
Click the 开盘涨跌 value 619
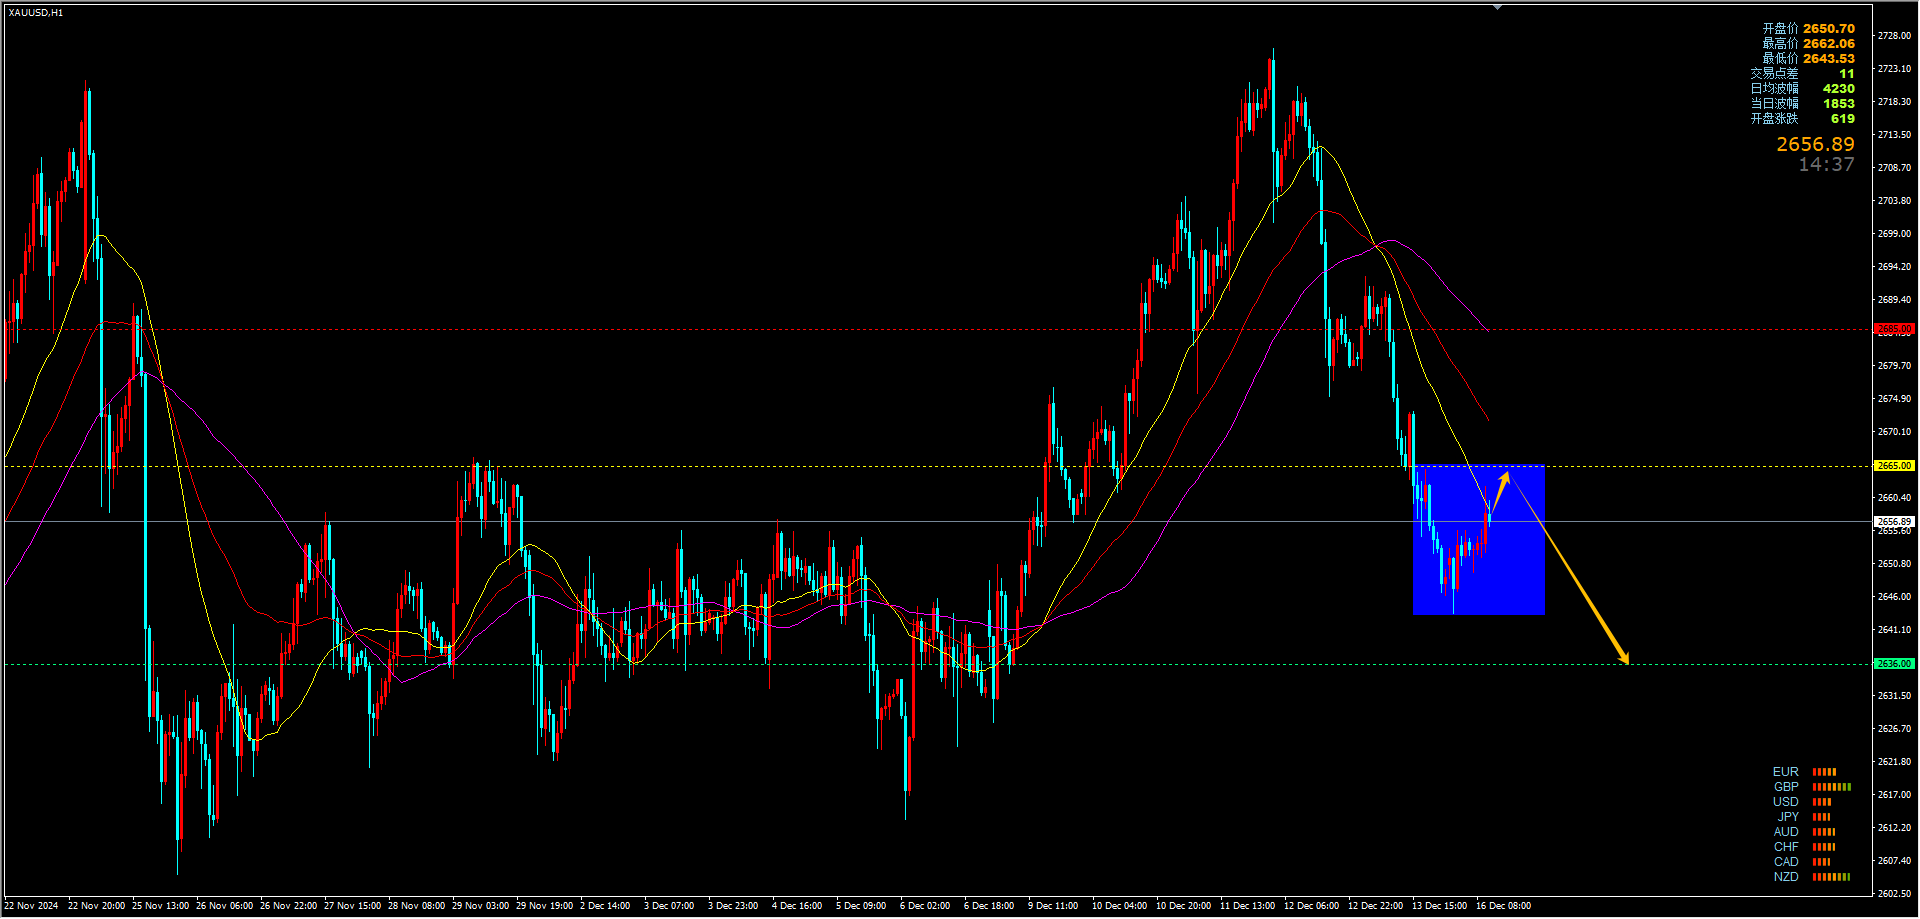[x=1842, y=119]
